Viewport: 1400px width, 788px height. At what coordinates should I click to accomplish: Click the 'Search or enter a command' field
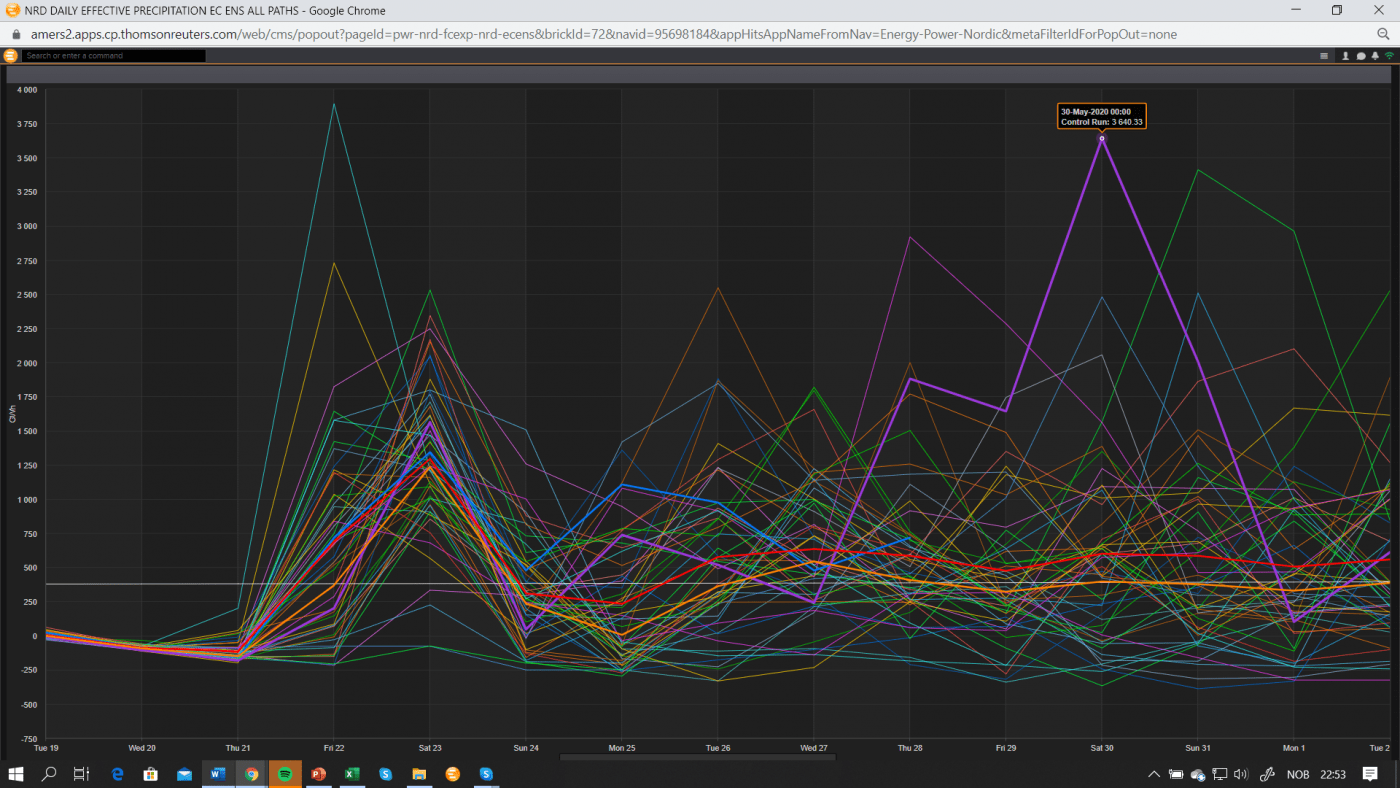pyautogui.click(x=114, y=56)
